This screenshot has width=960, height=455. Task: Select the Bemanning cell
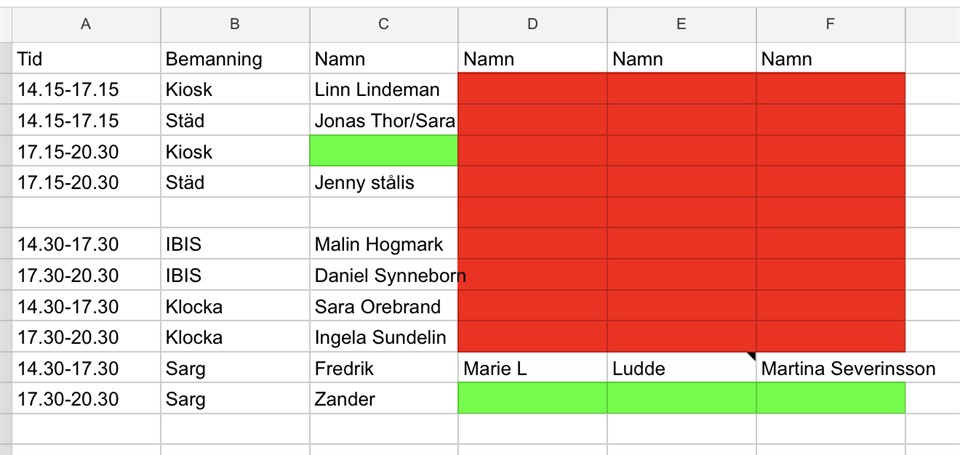coord(234,59)
